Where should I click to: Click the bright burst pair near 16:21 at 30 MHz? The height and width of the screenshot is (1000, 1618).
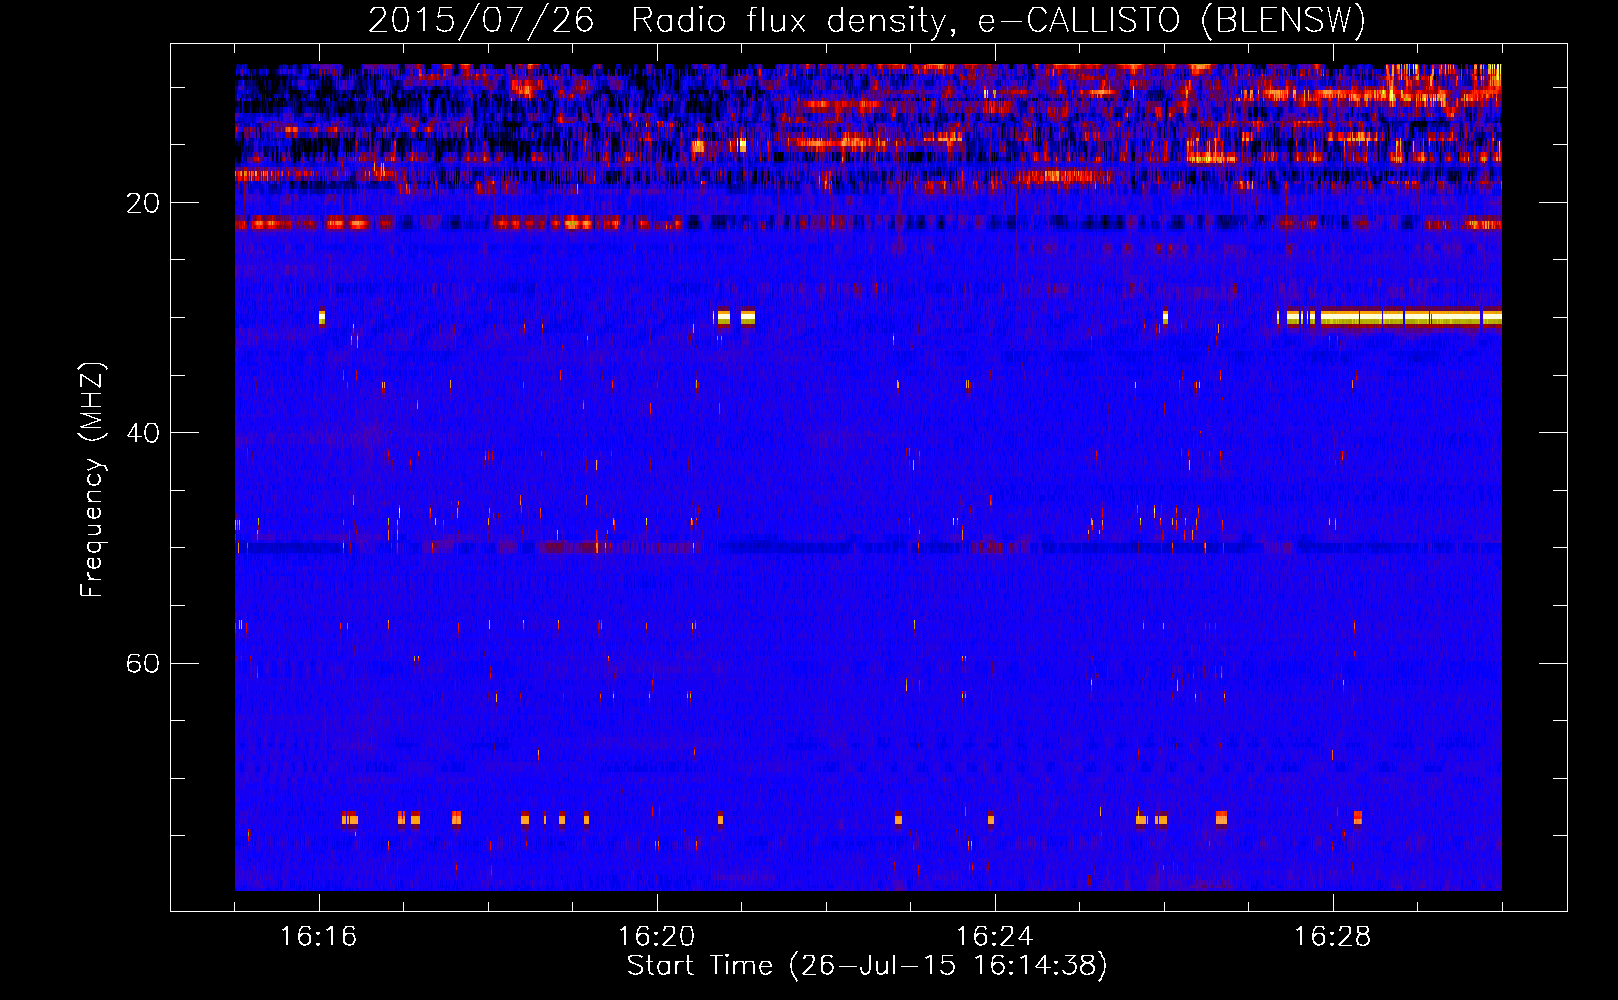click(x=735, y=318)
